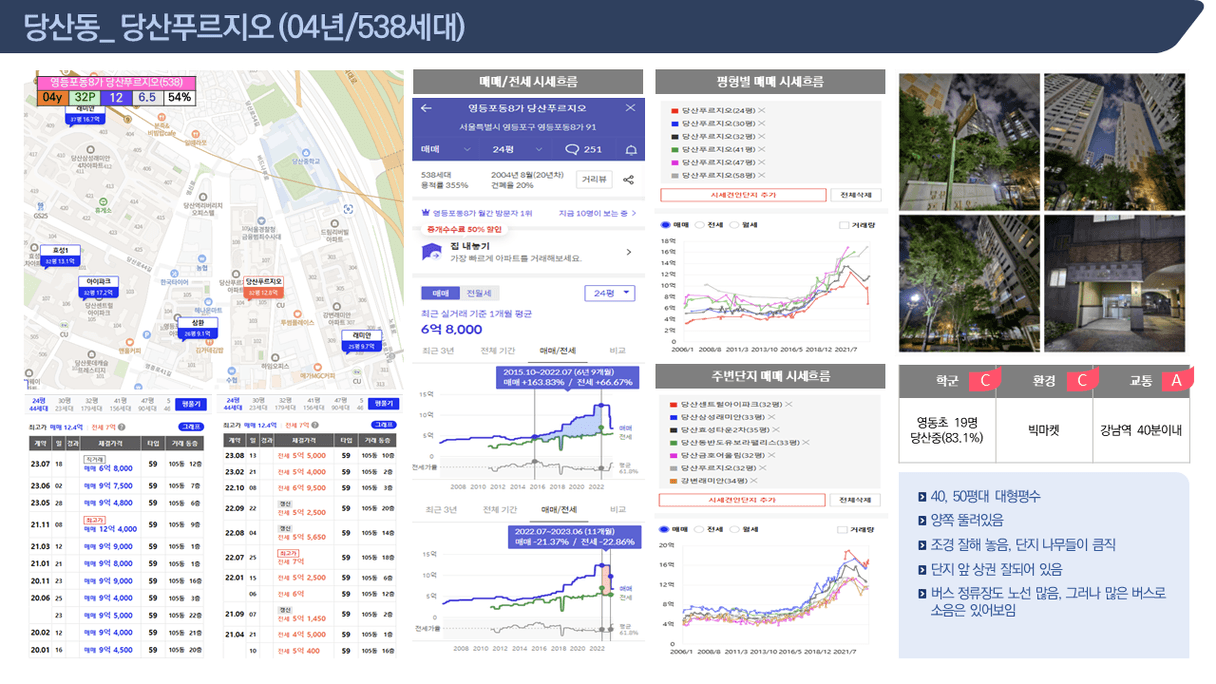The width and height of the screenshot is (1216, 684).
Task: Click the orange 04y badge
Action: 52,97
